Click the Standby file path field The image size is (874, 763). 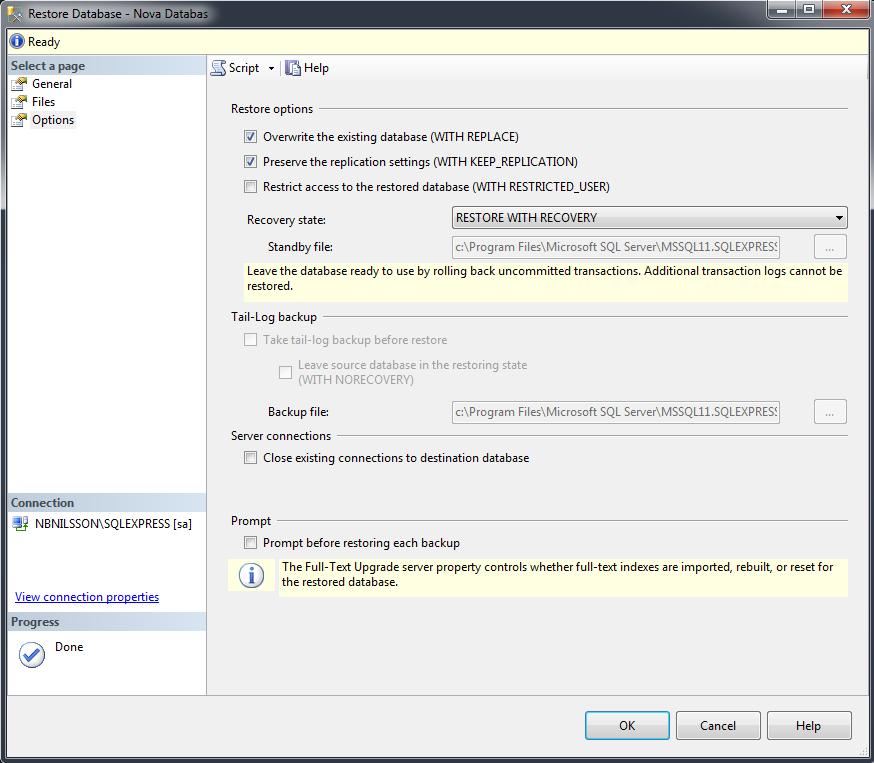tap(615, 247)
